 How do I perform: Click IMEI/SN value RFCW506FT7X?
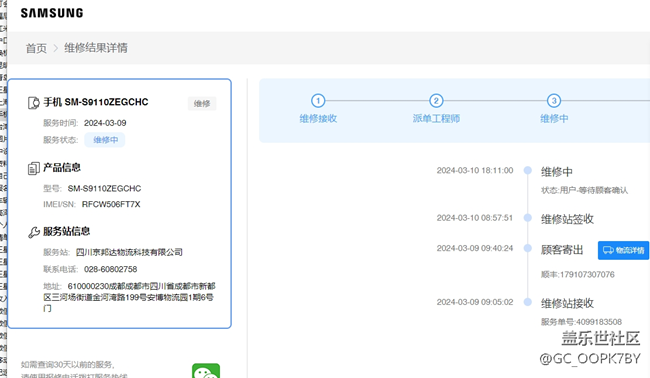pyautogui.click(x=111, y=204)
